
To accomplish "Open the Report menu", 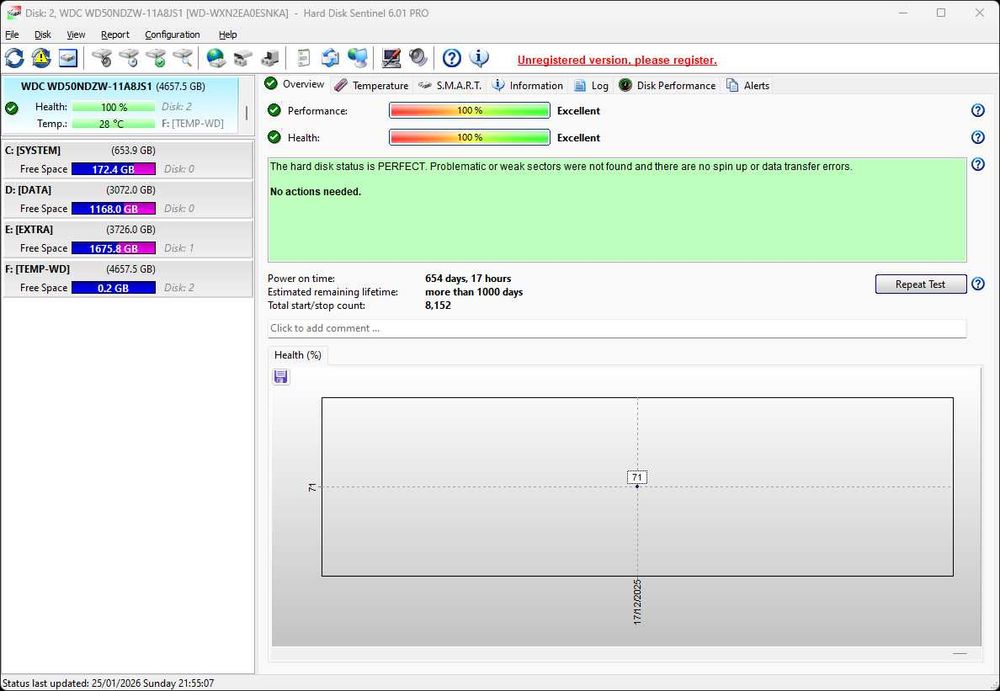I will tap(115, 34).
